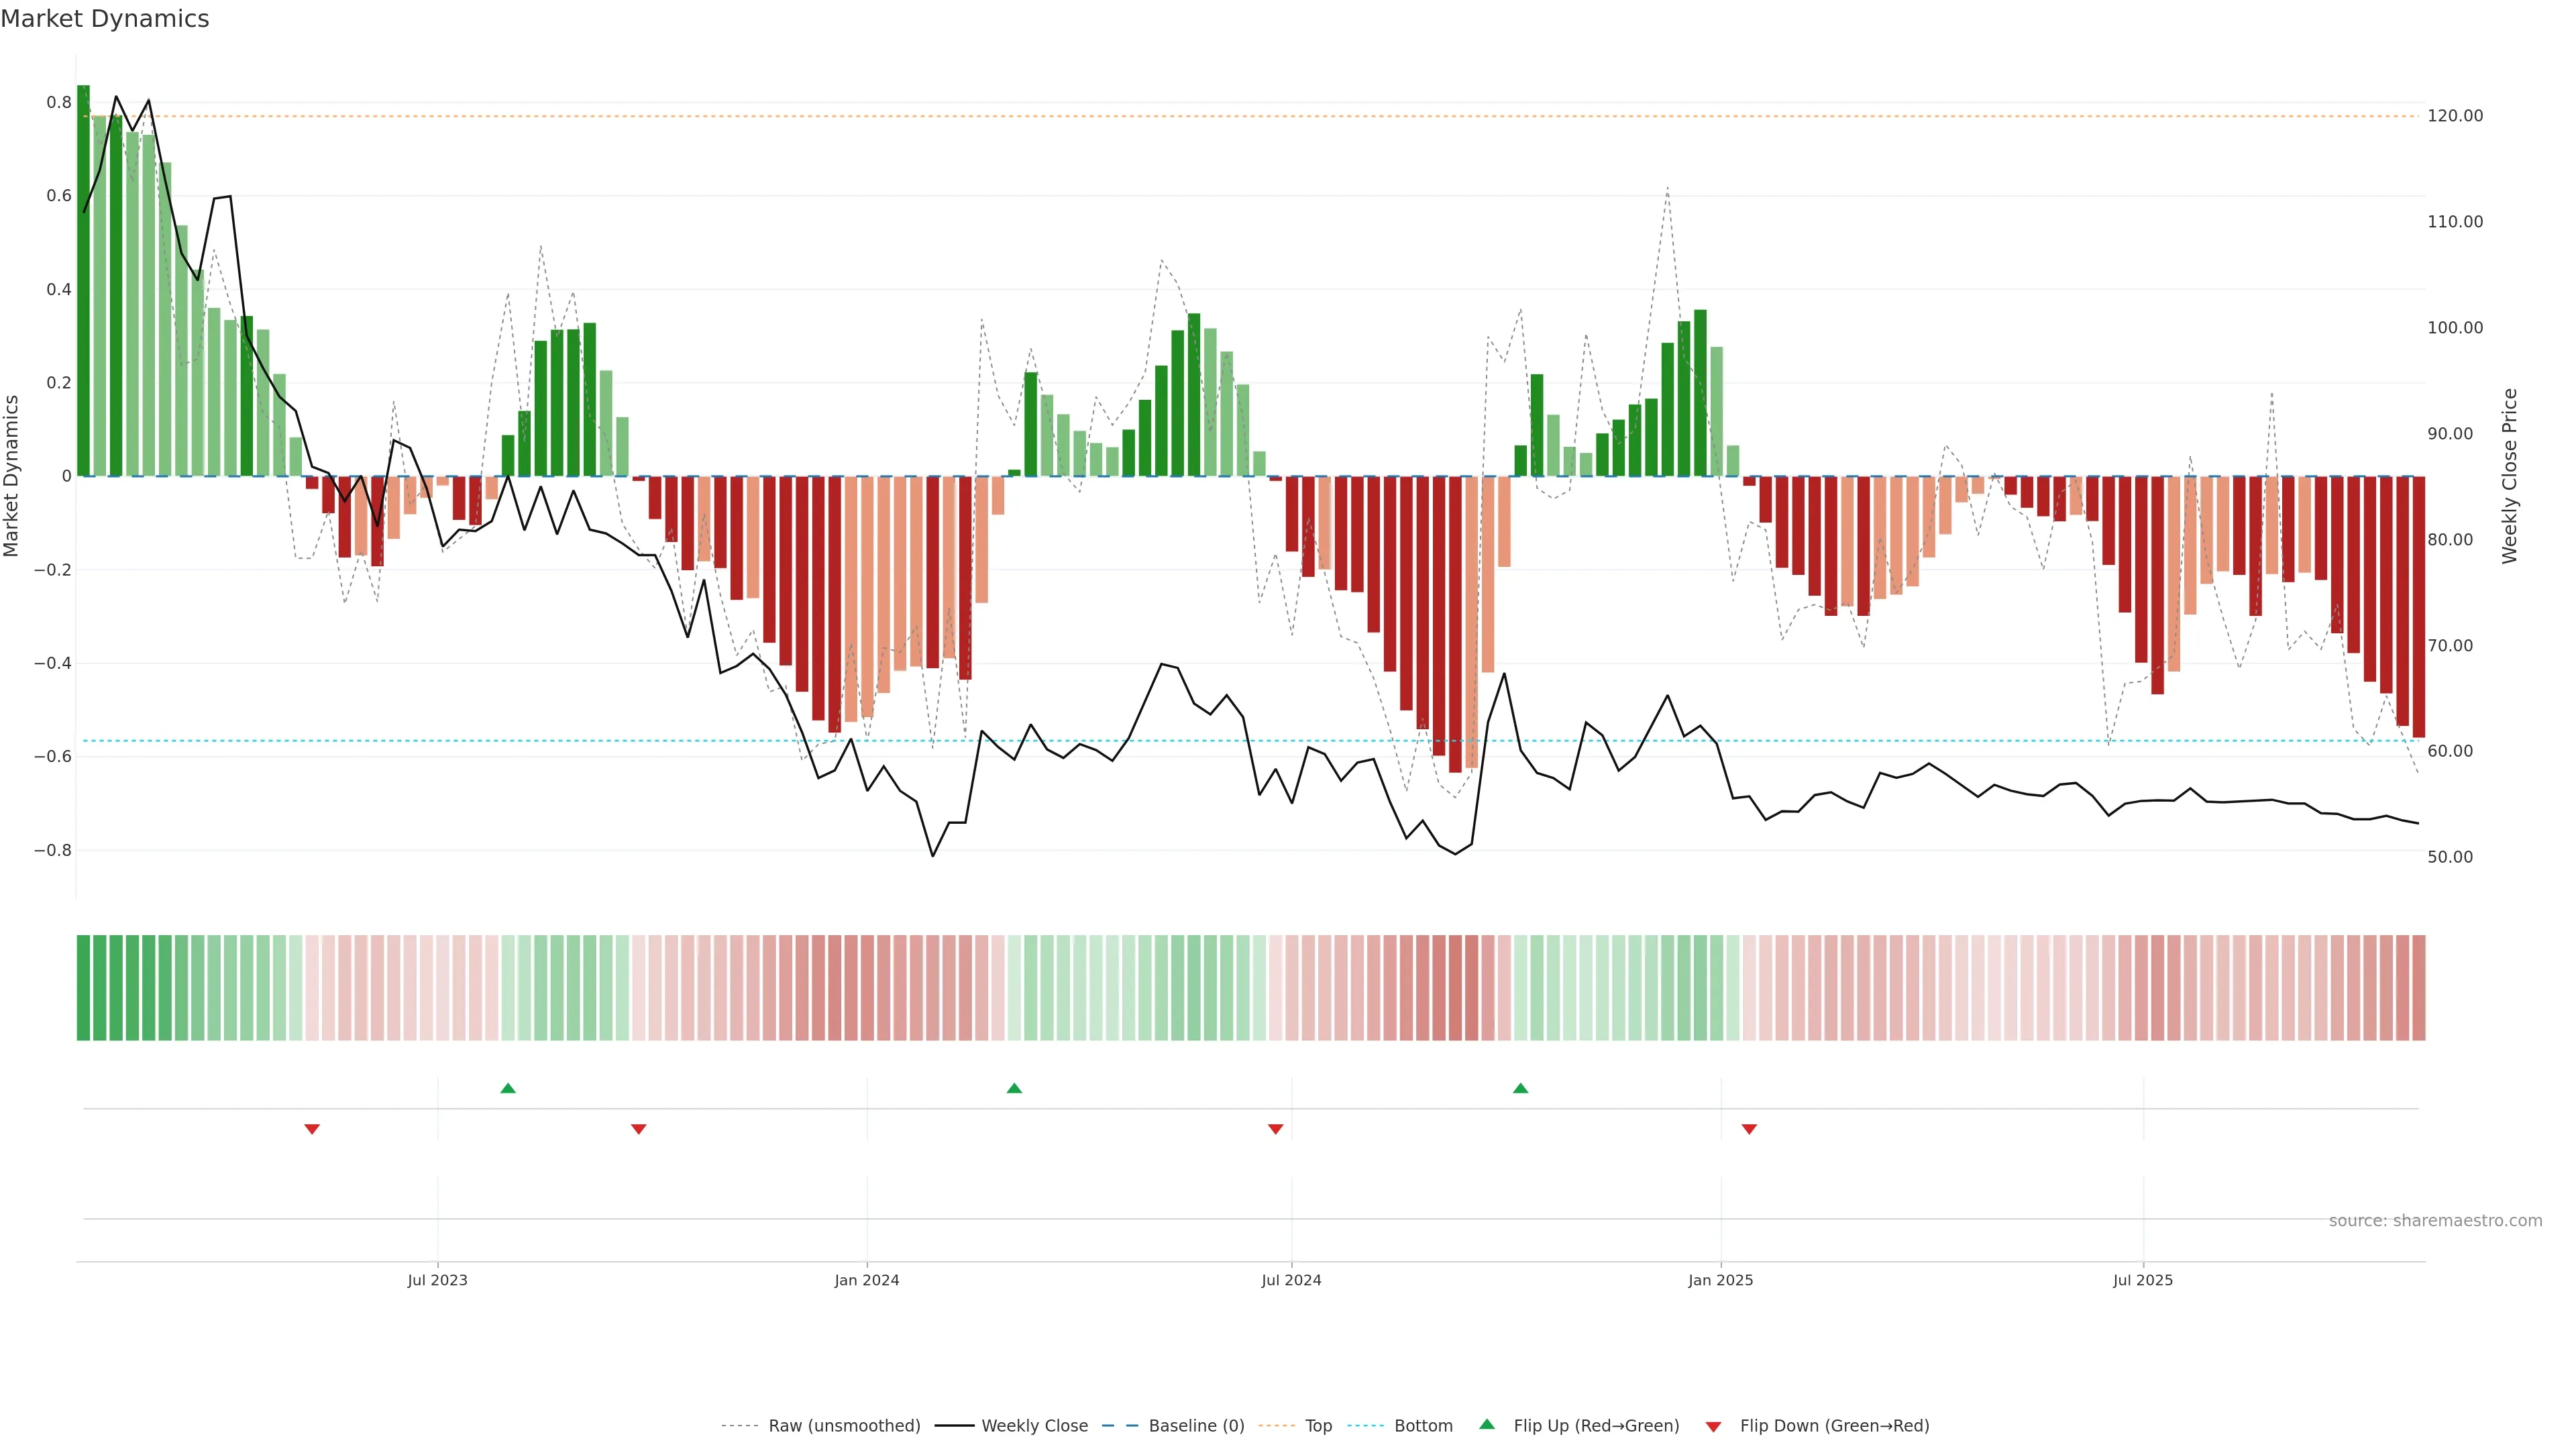Click the green flip-up triangle near March 2024
Image resolution: width=2576 pixels, height=1449 pixels.
pyautogui.click(x=1014, y=1088)
